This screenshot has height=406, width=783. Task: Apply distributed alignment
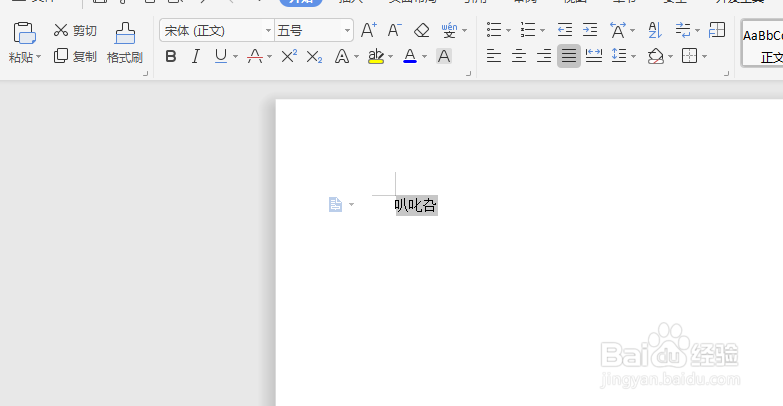[594, 56]
